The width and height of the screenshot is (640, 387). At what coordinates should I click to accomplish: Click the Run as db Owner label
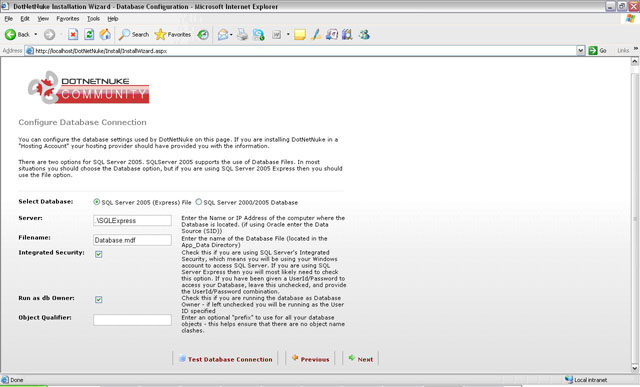(x=47, y=298)
